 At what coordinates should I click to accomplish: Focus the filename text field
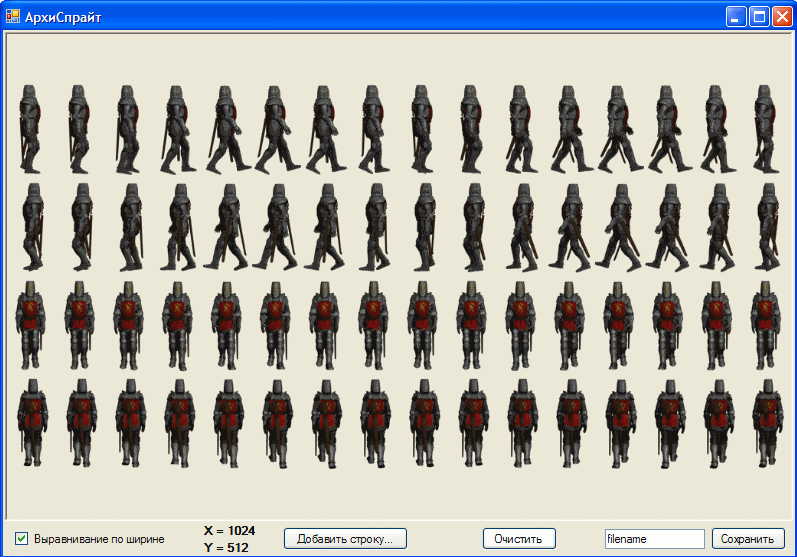pos(655,539)
